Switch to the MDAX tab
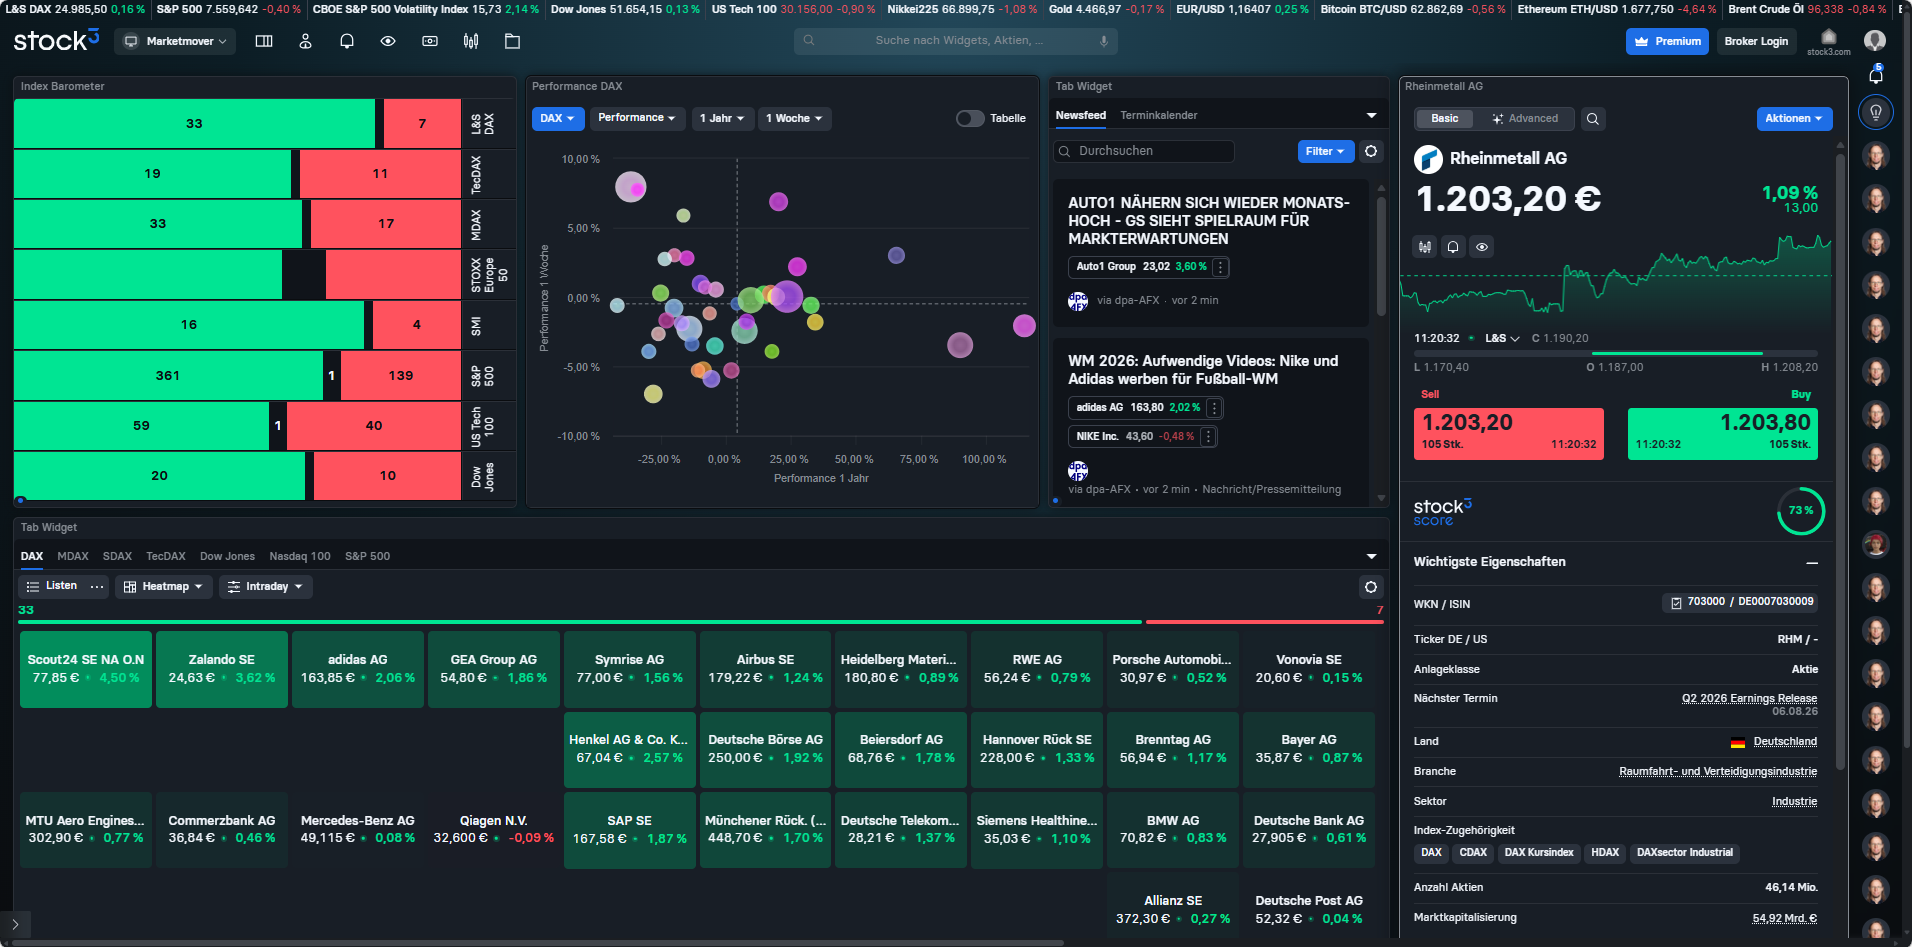This screenshot has width=1912, height=947. point(73,556)
